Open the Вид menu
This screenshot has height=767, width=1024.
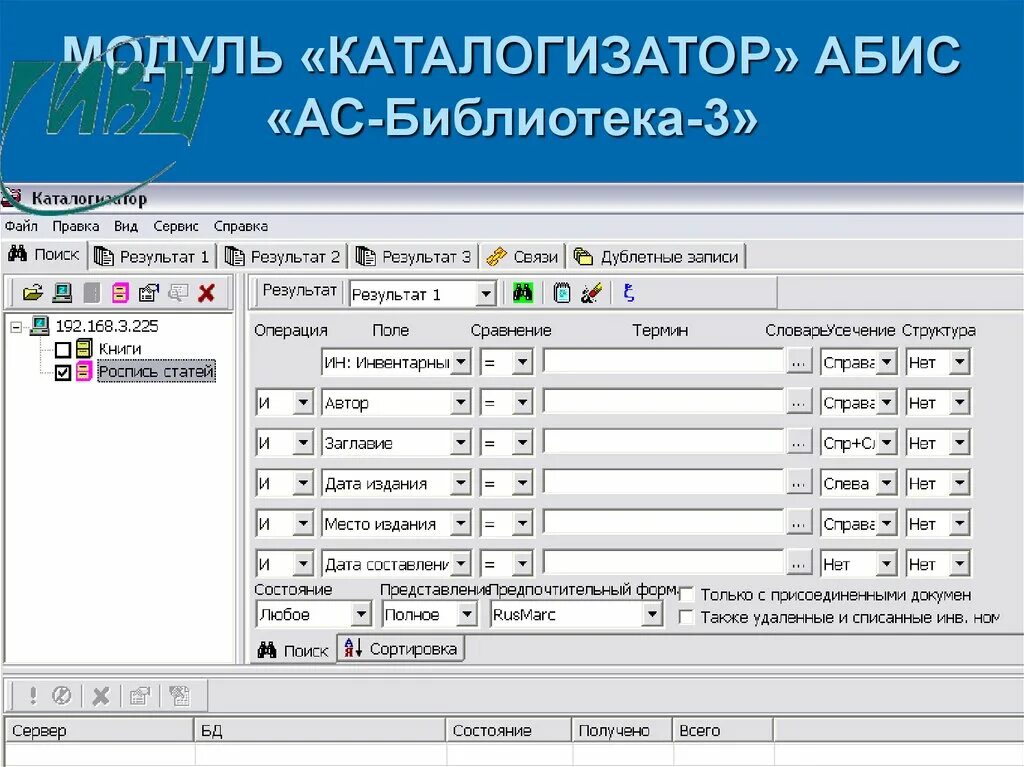[125, 226]
